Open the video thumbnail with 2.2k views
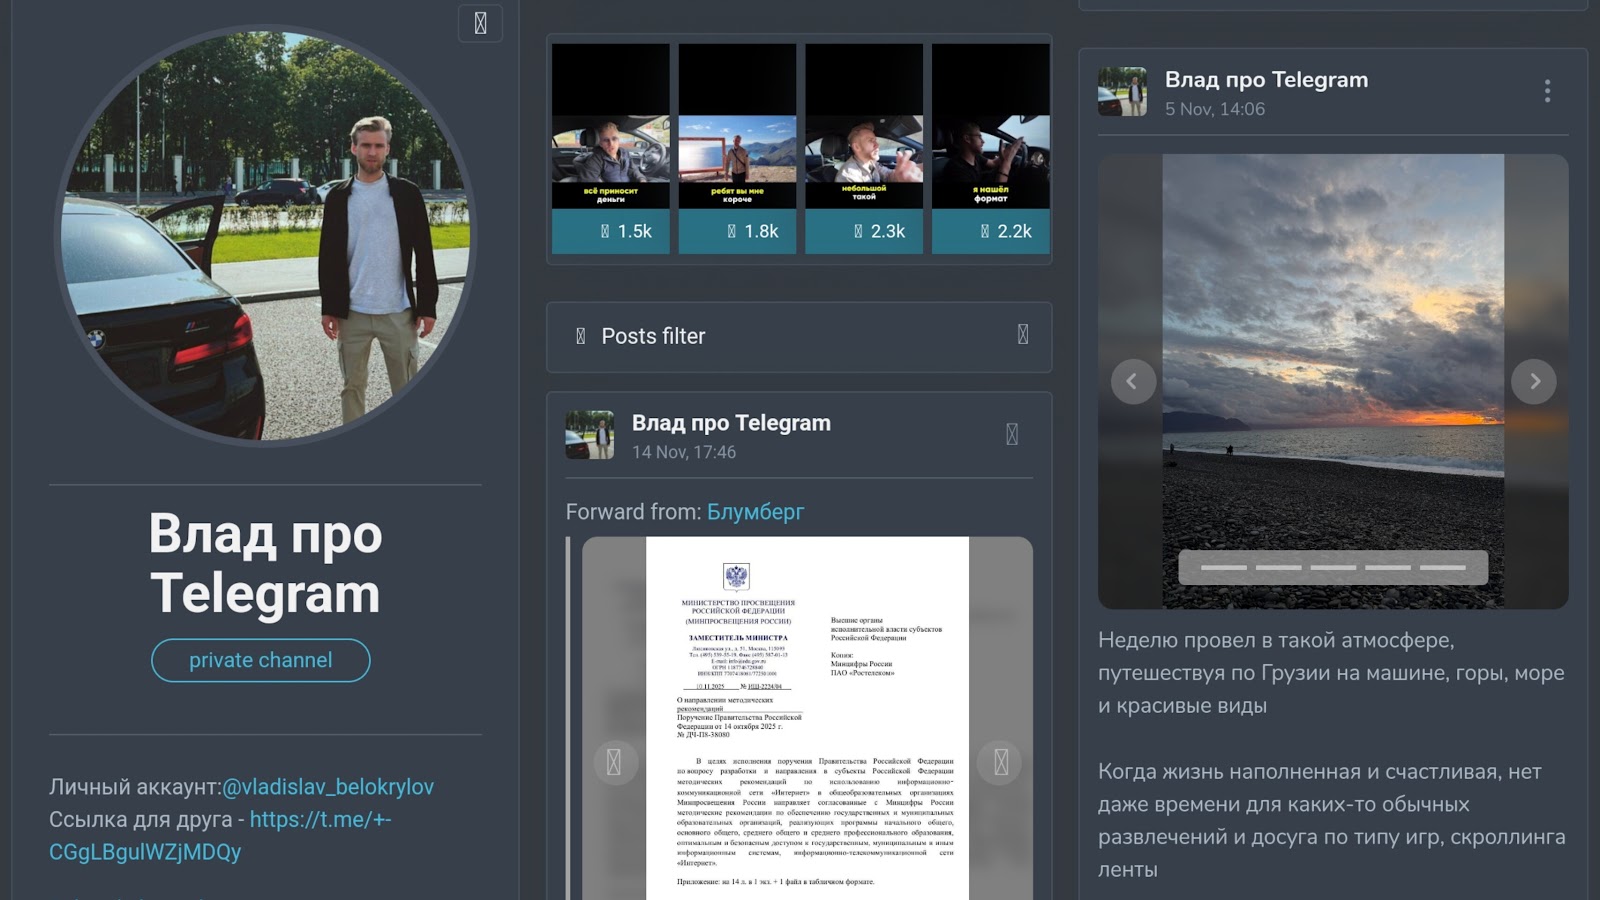Screen dimensions: 1600x900 click(x=990, y=148)
